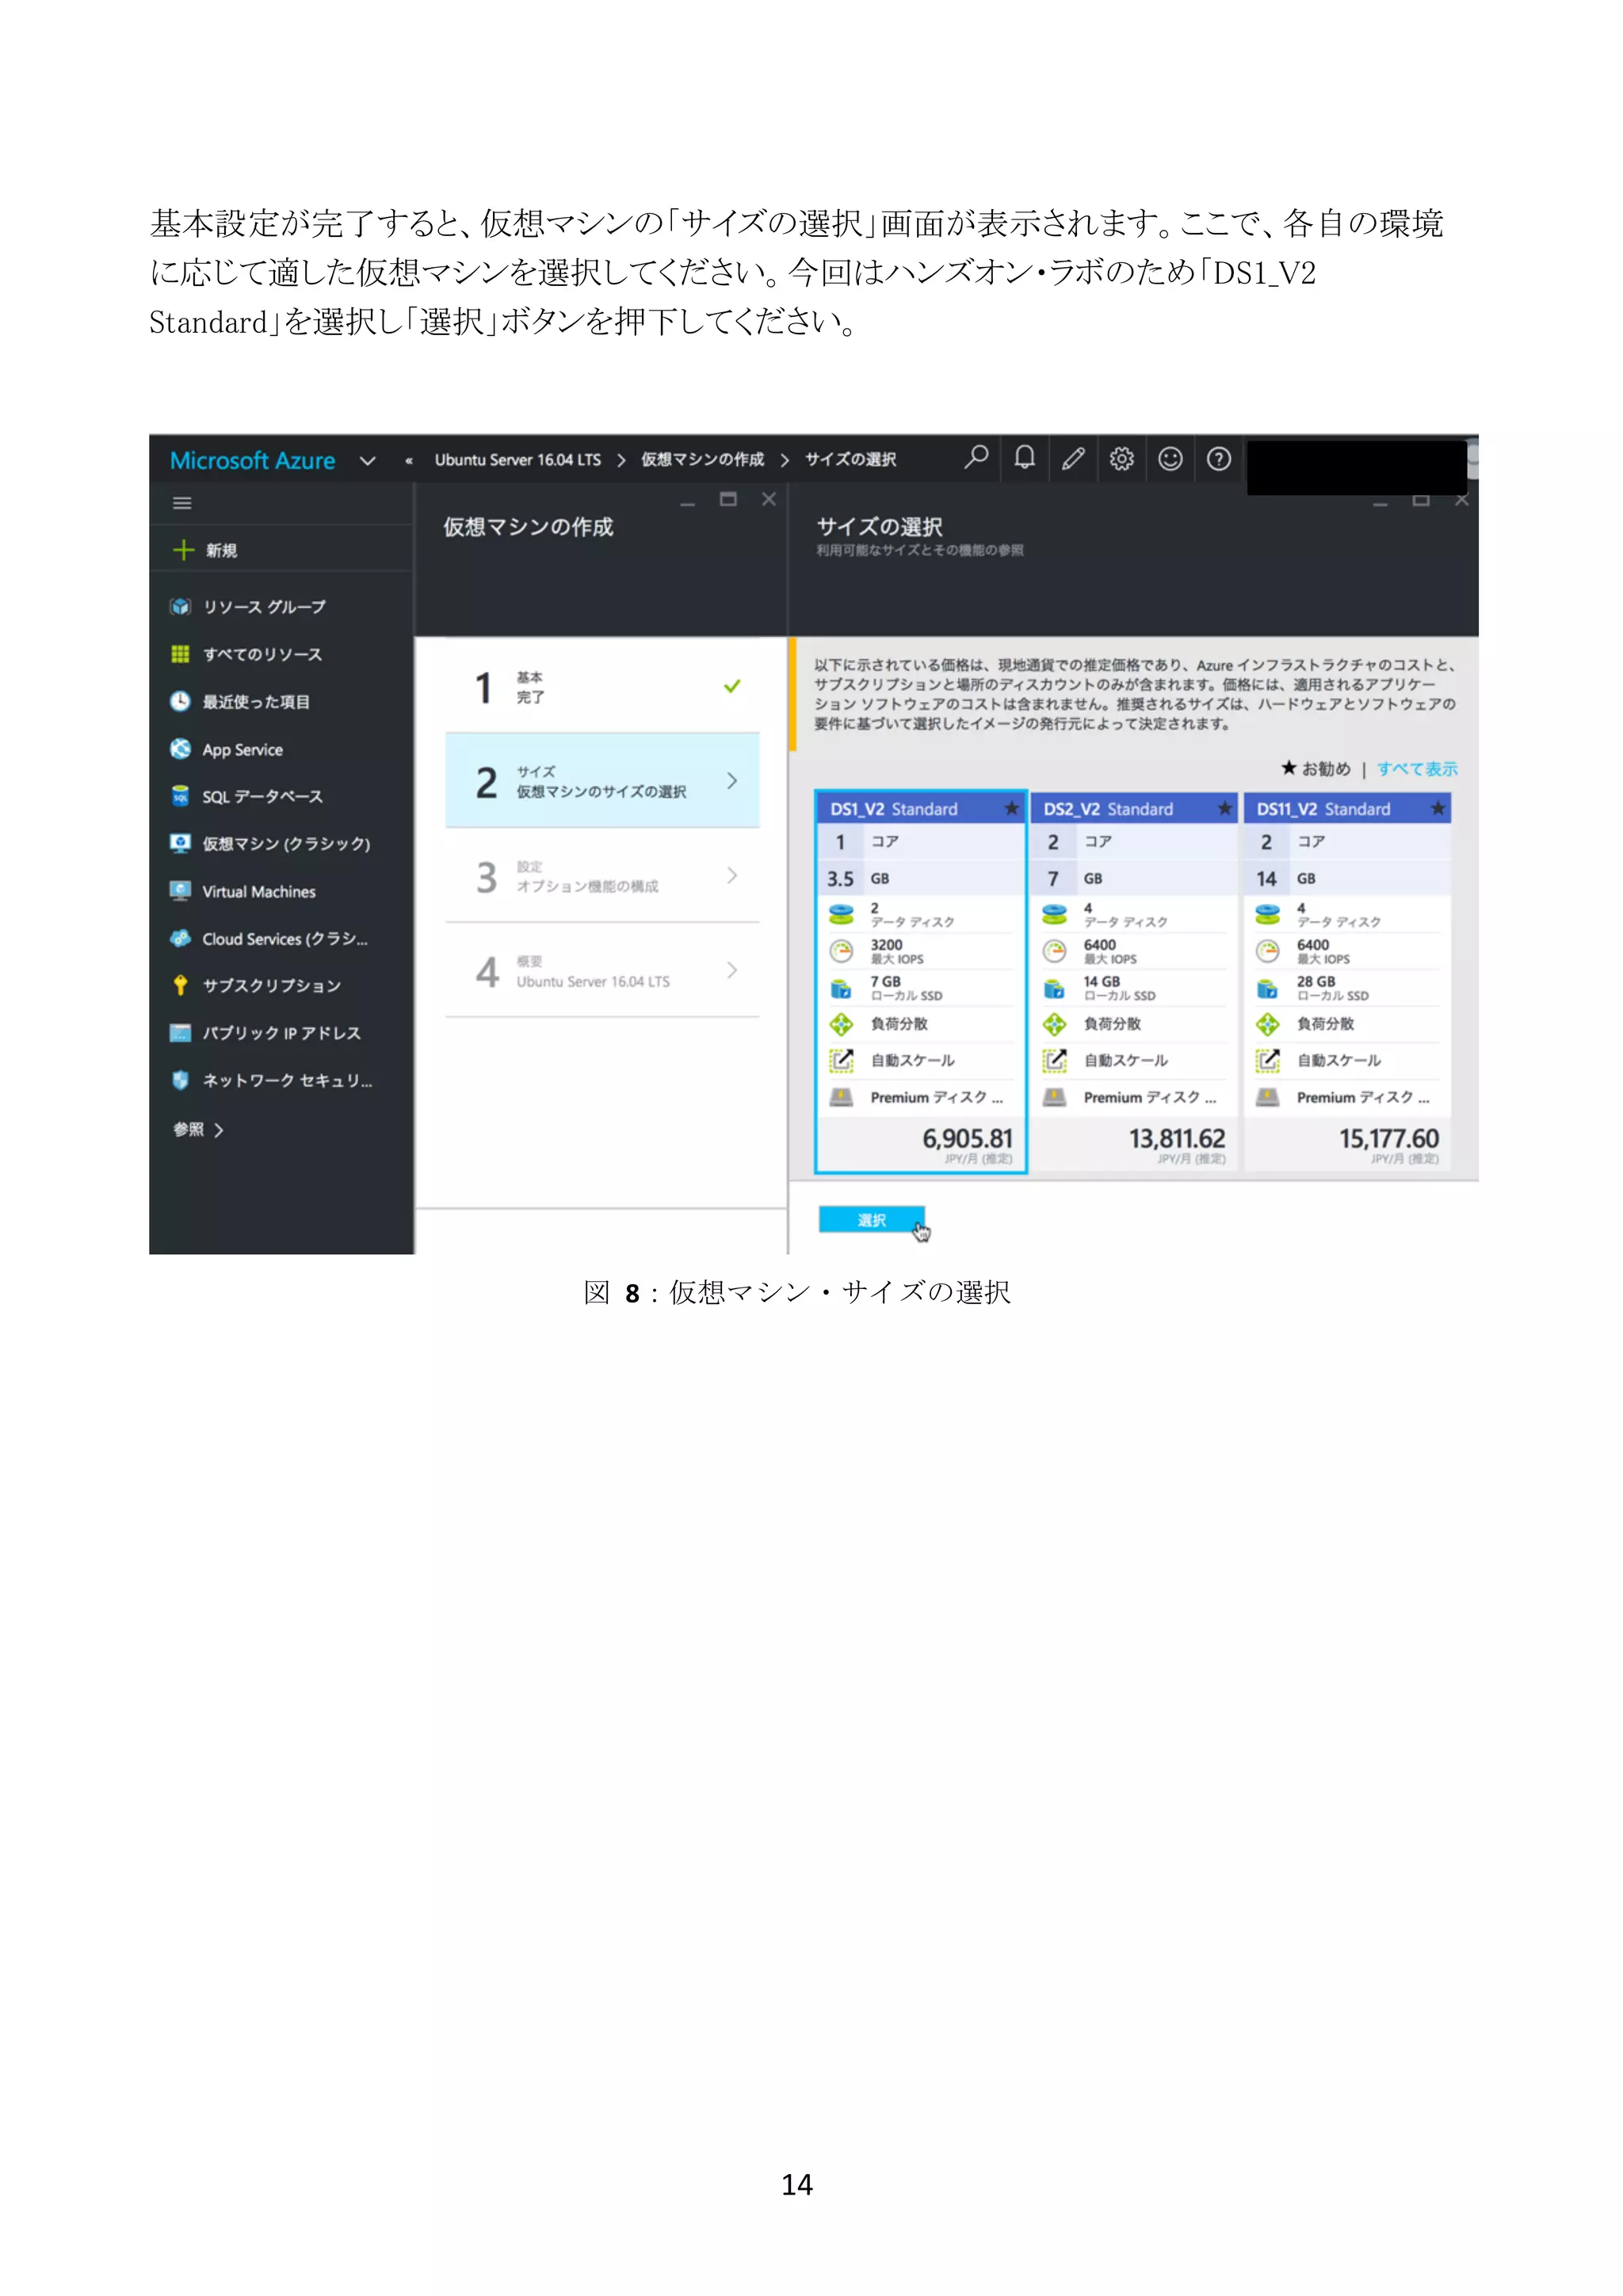
Task: Open SQL データベース sidebar item
Action: pyautogui.click(x=262, y=796)
